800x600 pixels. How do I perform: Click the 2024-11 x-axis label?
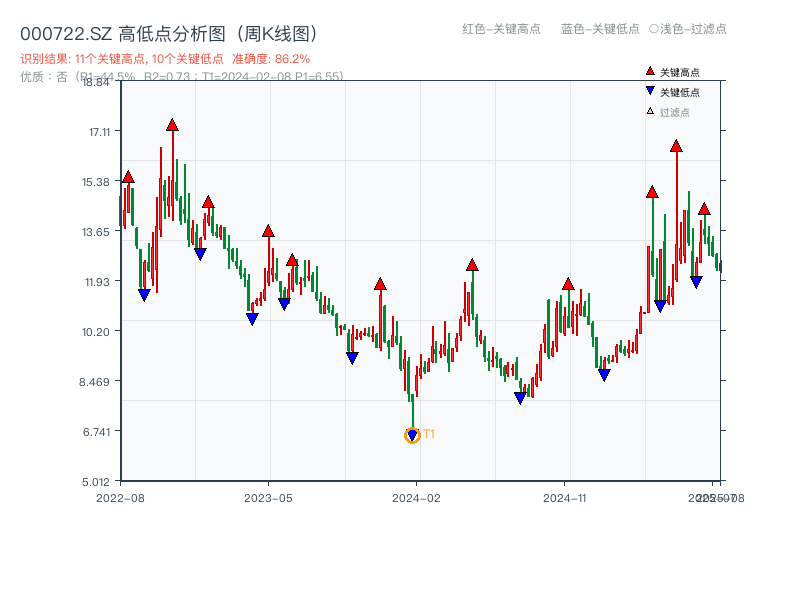564,498
